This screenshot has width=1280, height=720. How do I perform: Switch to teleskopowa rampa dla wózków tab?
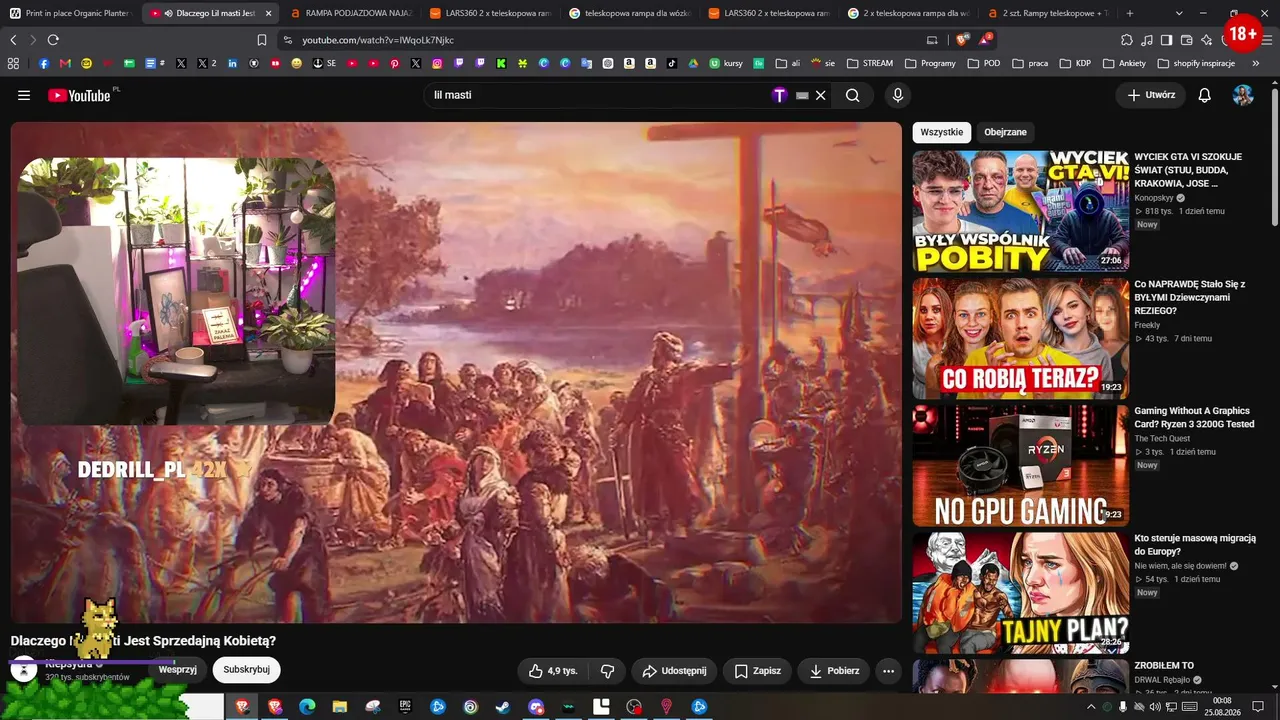(x=629, y=13)
